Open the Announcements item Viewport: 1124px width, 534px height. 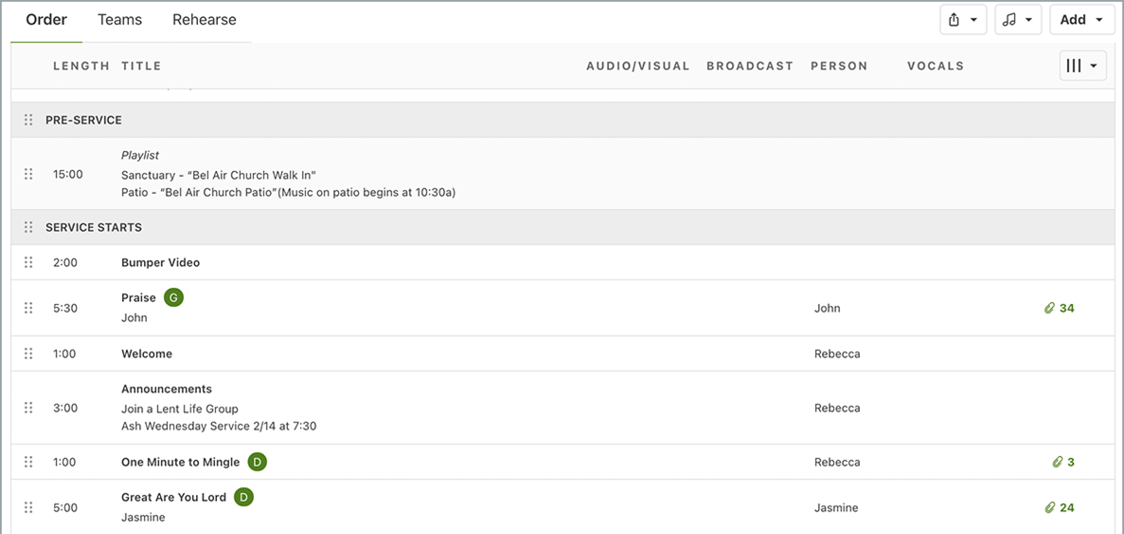pos(166,389)
